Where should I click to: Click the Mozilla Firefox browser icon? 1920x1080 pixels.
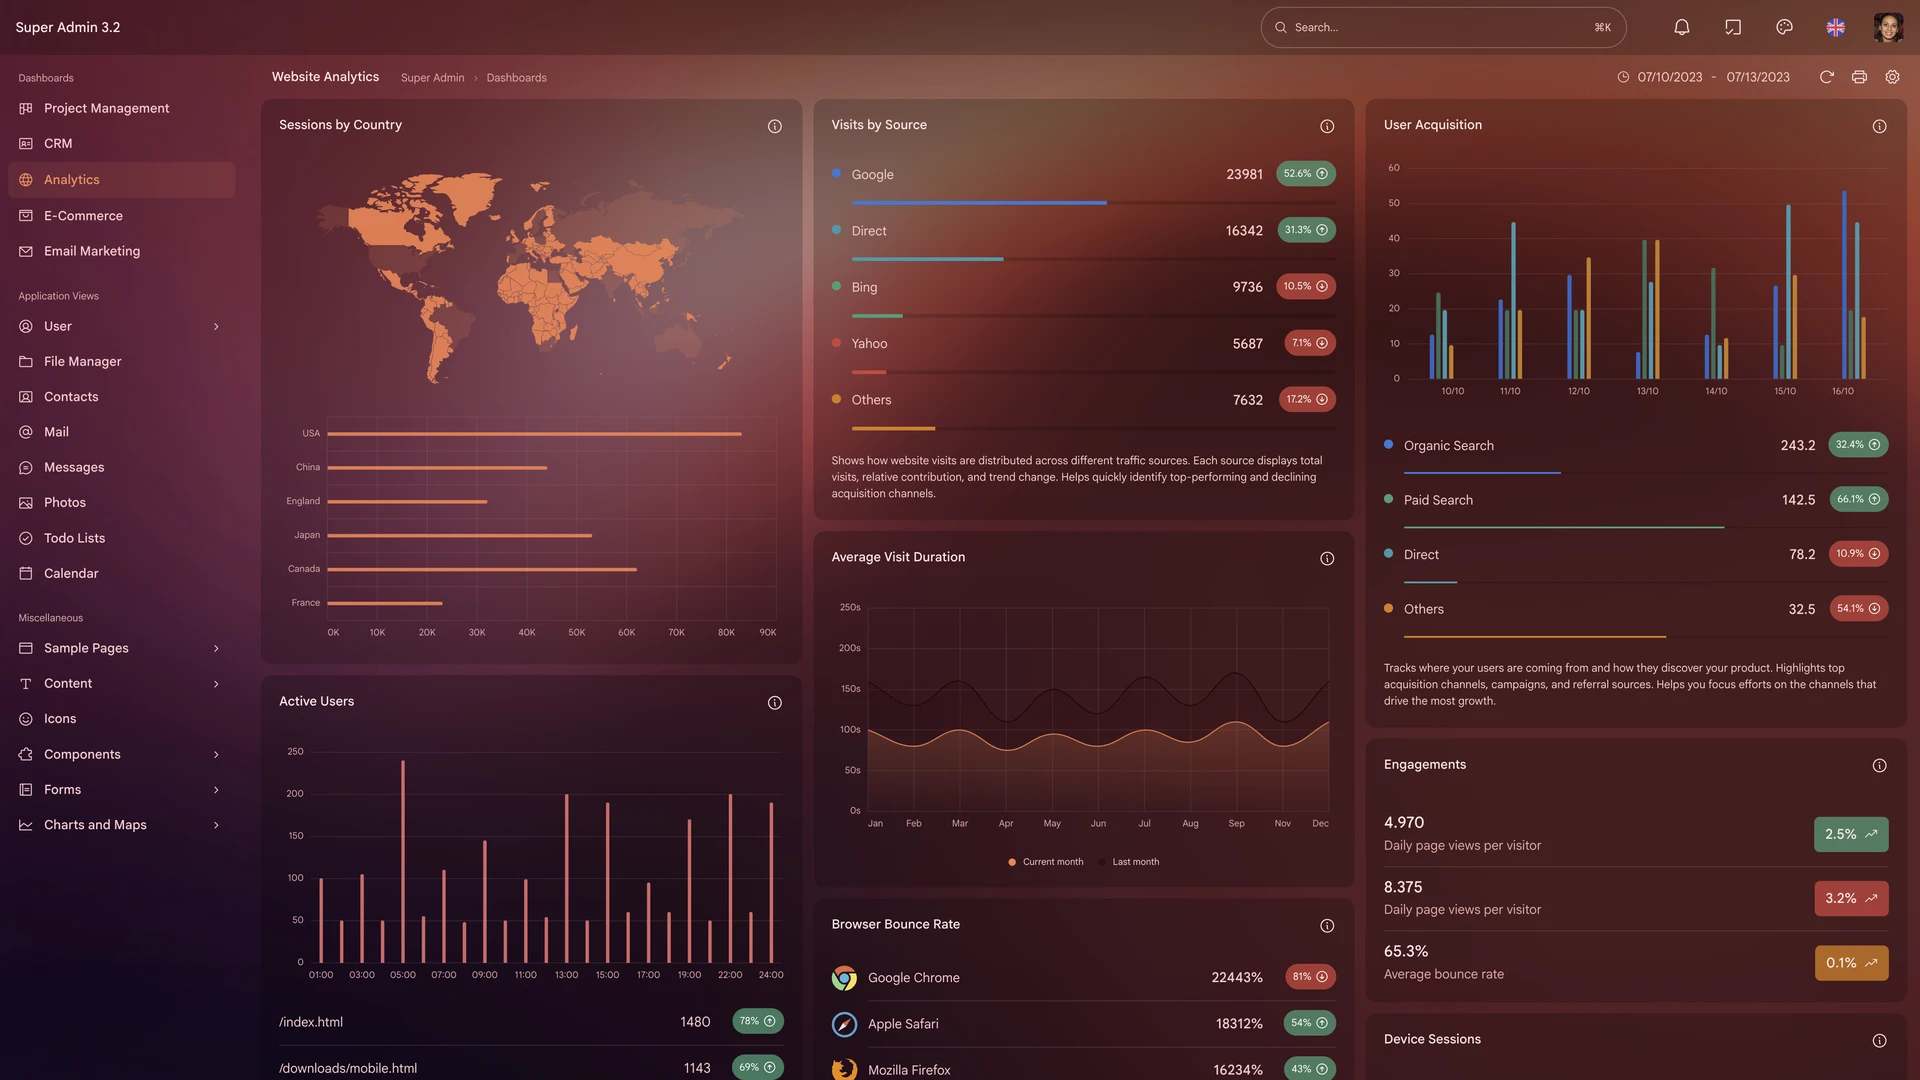click(844, 1069)
